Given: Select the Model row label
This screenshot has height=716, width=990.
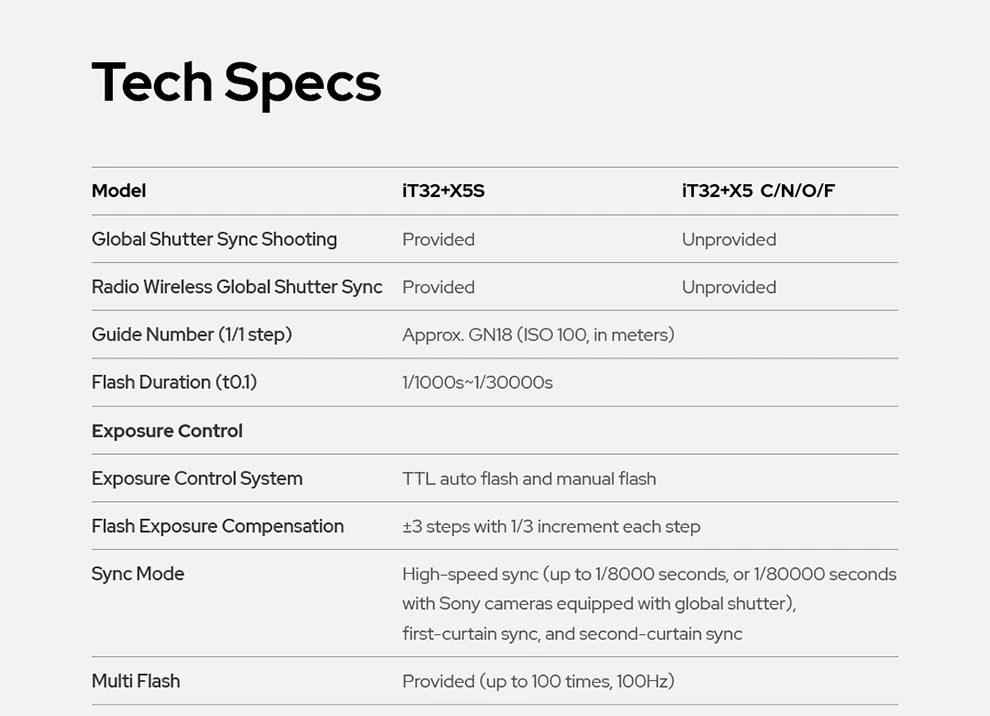Looking at the screenshot, I should tap(119, 191).
